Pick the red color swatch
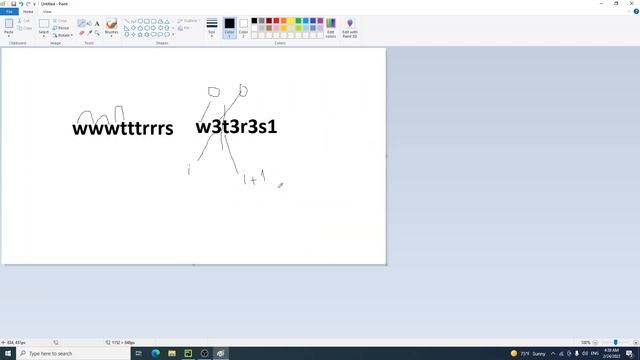The image size is (640, 360). click(276, 21)
